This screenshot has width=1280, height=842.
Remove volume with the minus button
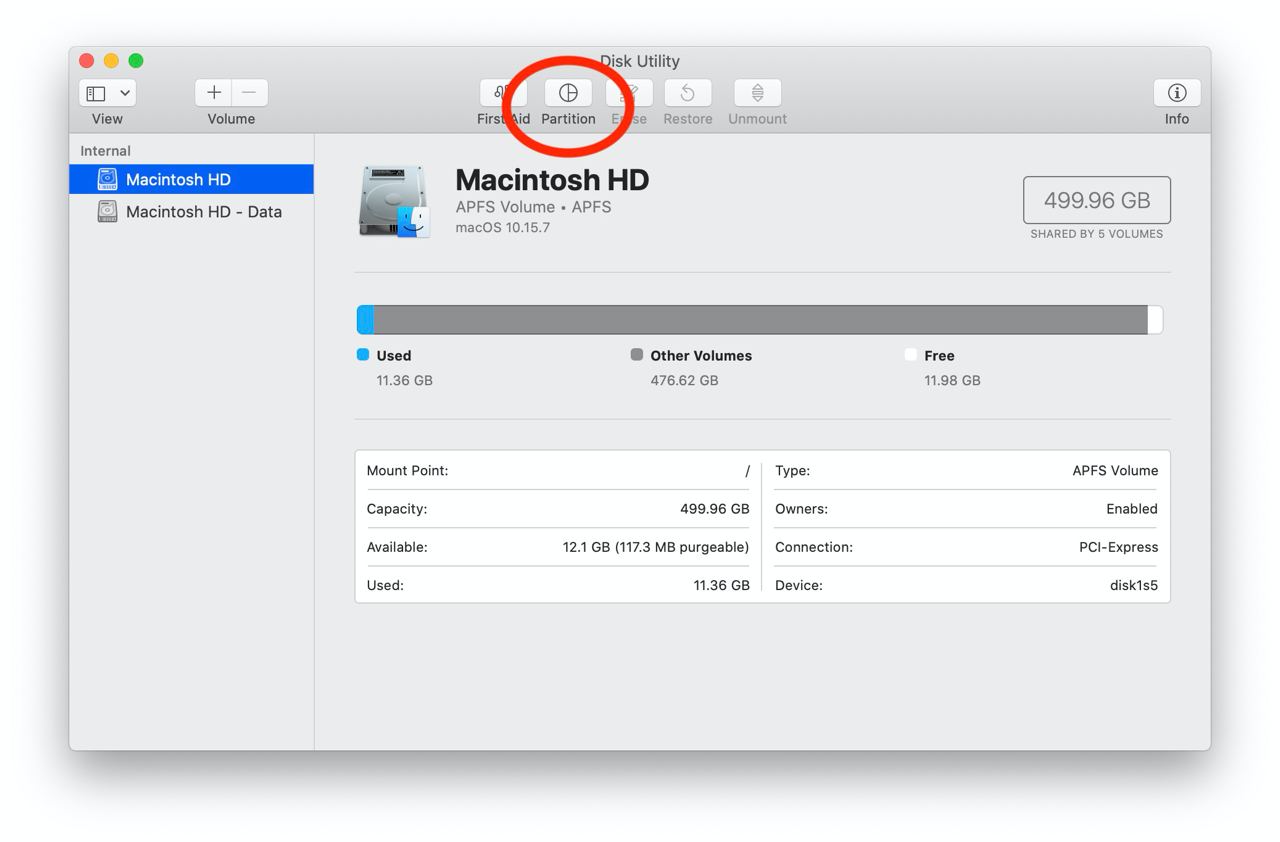pyautogui.click(x=250, y=93)
